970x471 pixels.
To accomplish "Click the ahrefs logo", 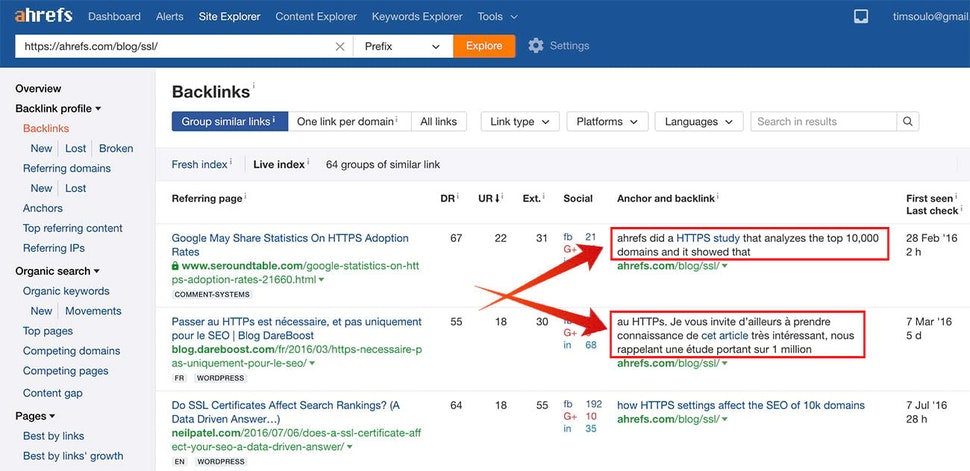I will click(45, 16).
